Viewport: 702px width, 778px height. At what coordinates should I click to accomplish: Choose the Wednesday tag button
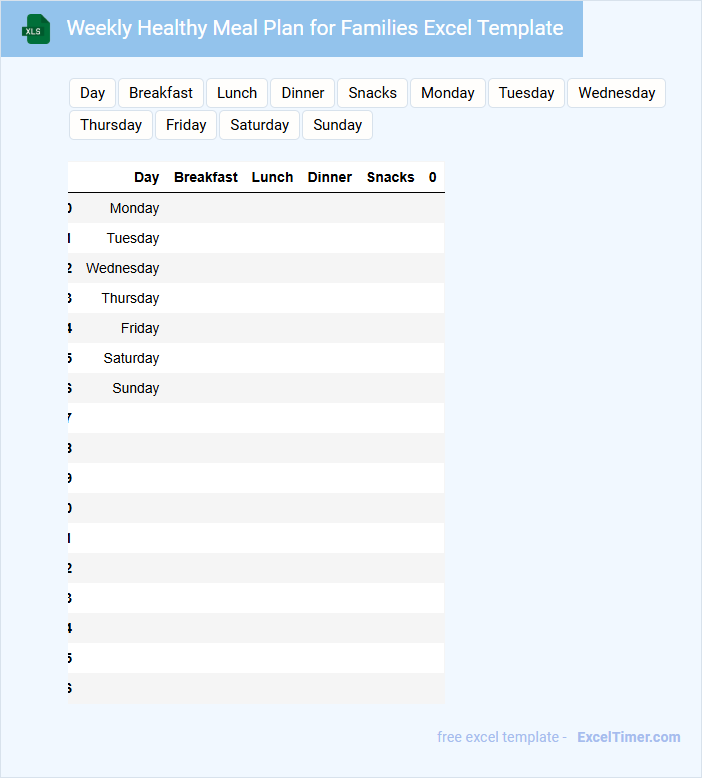[617, 93]
